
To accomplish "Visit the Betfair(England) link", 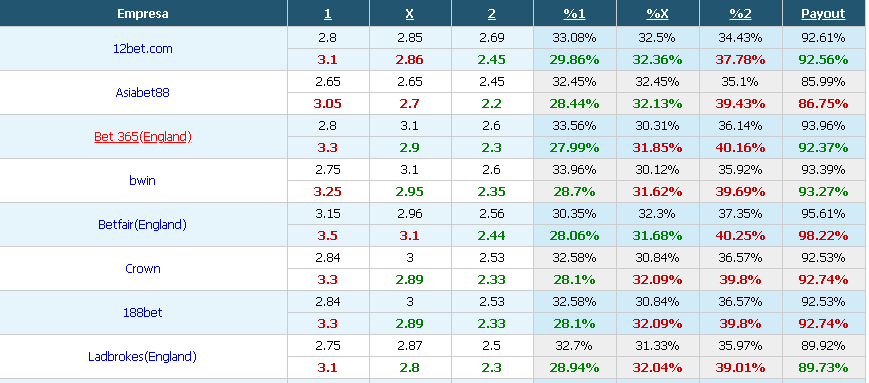I will point(142,224).
